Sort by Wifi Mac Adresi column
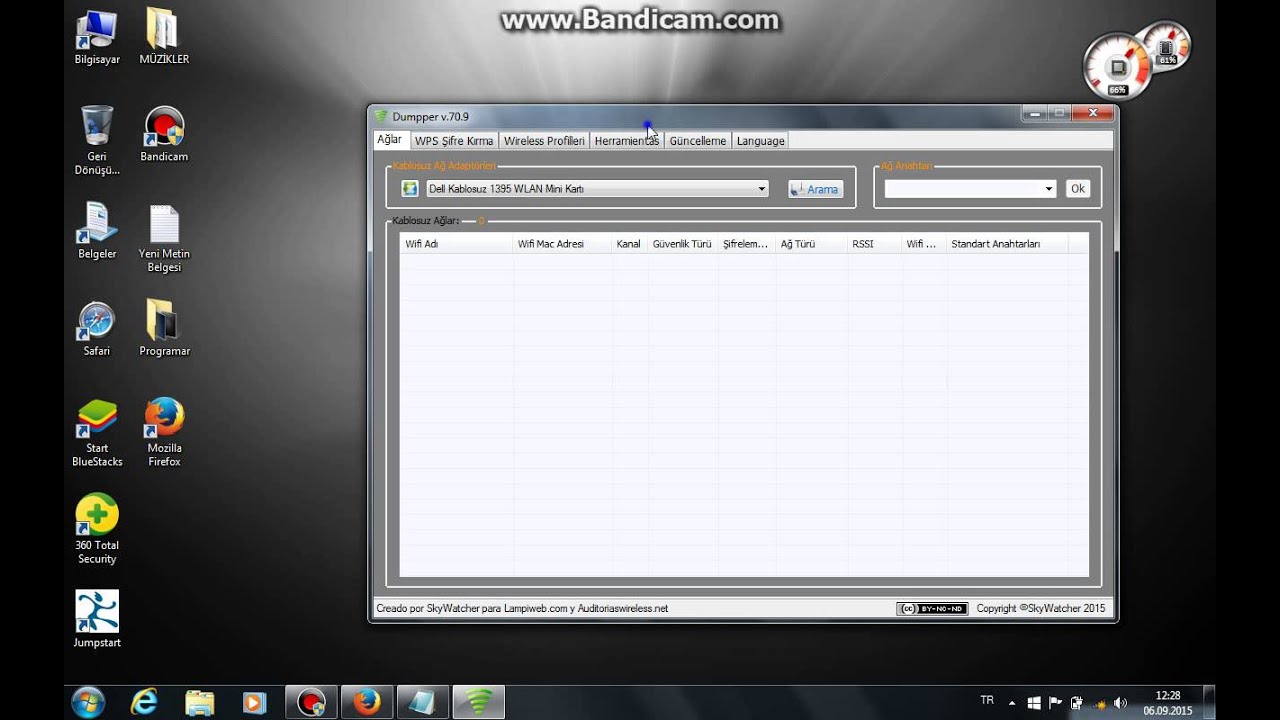 (562, 244)
